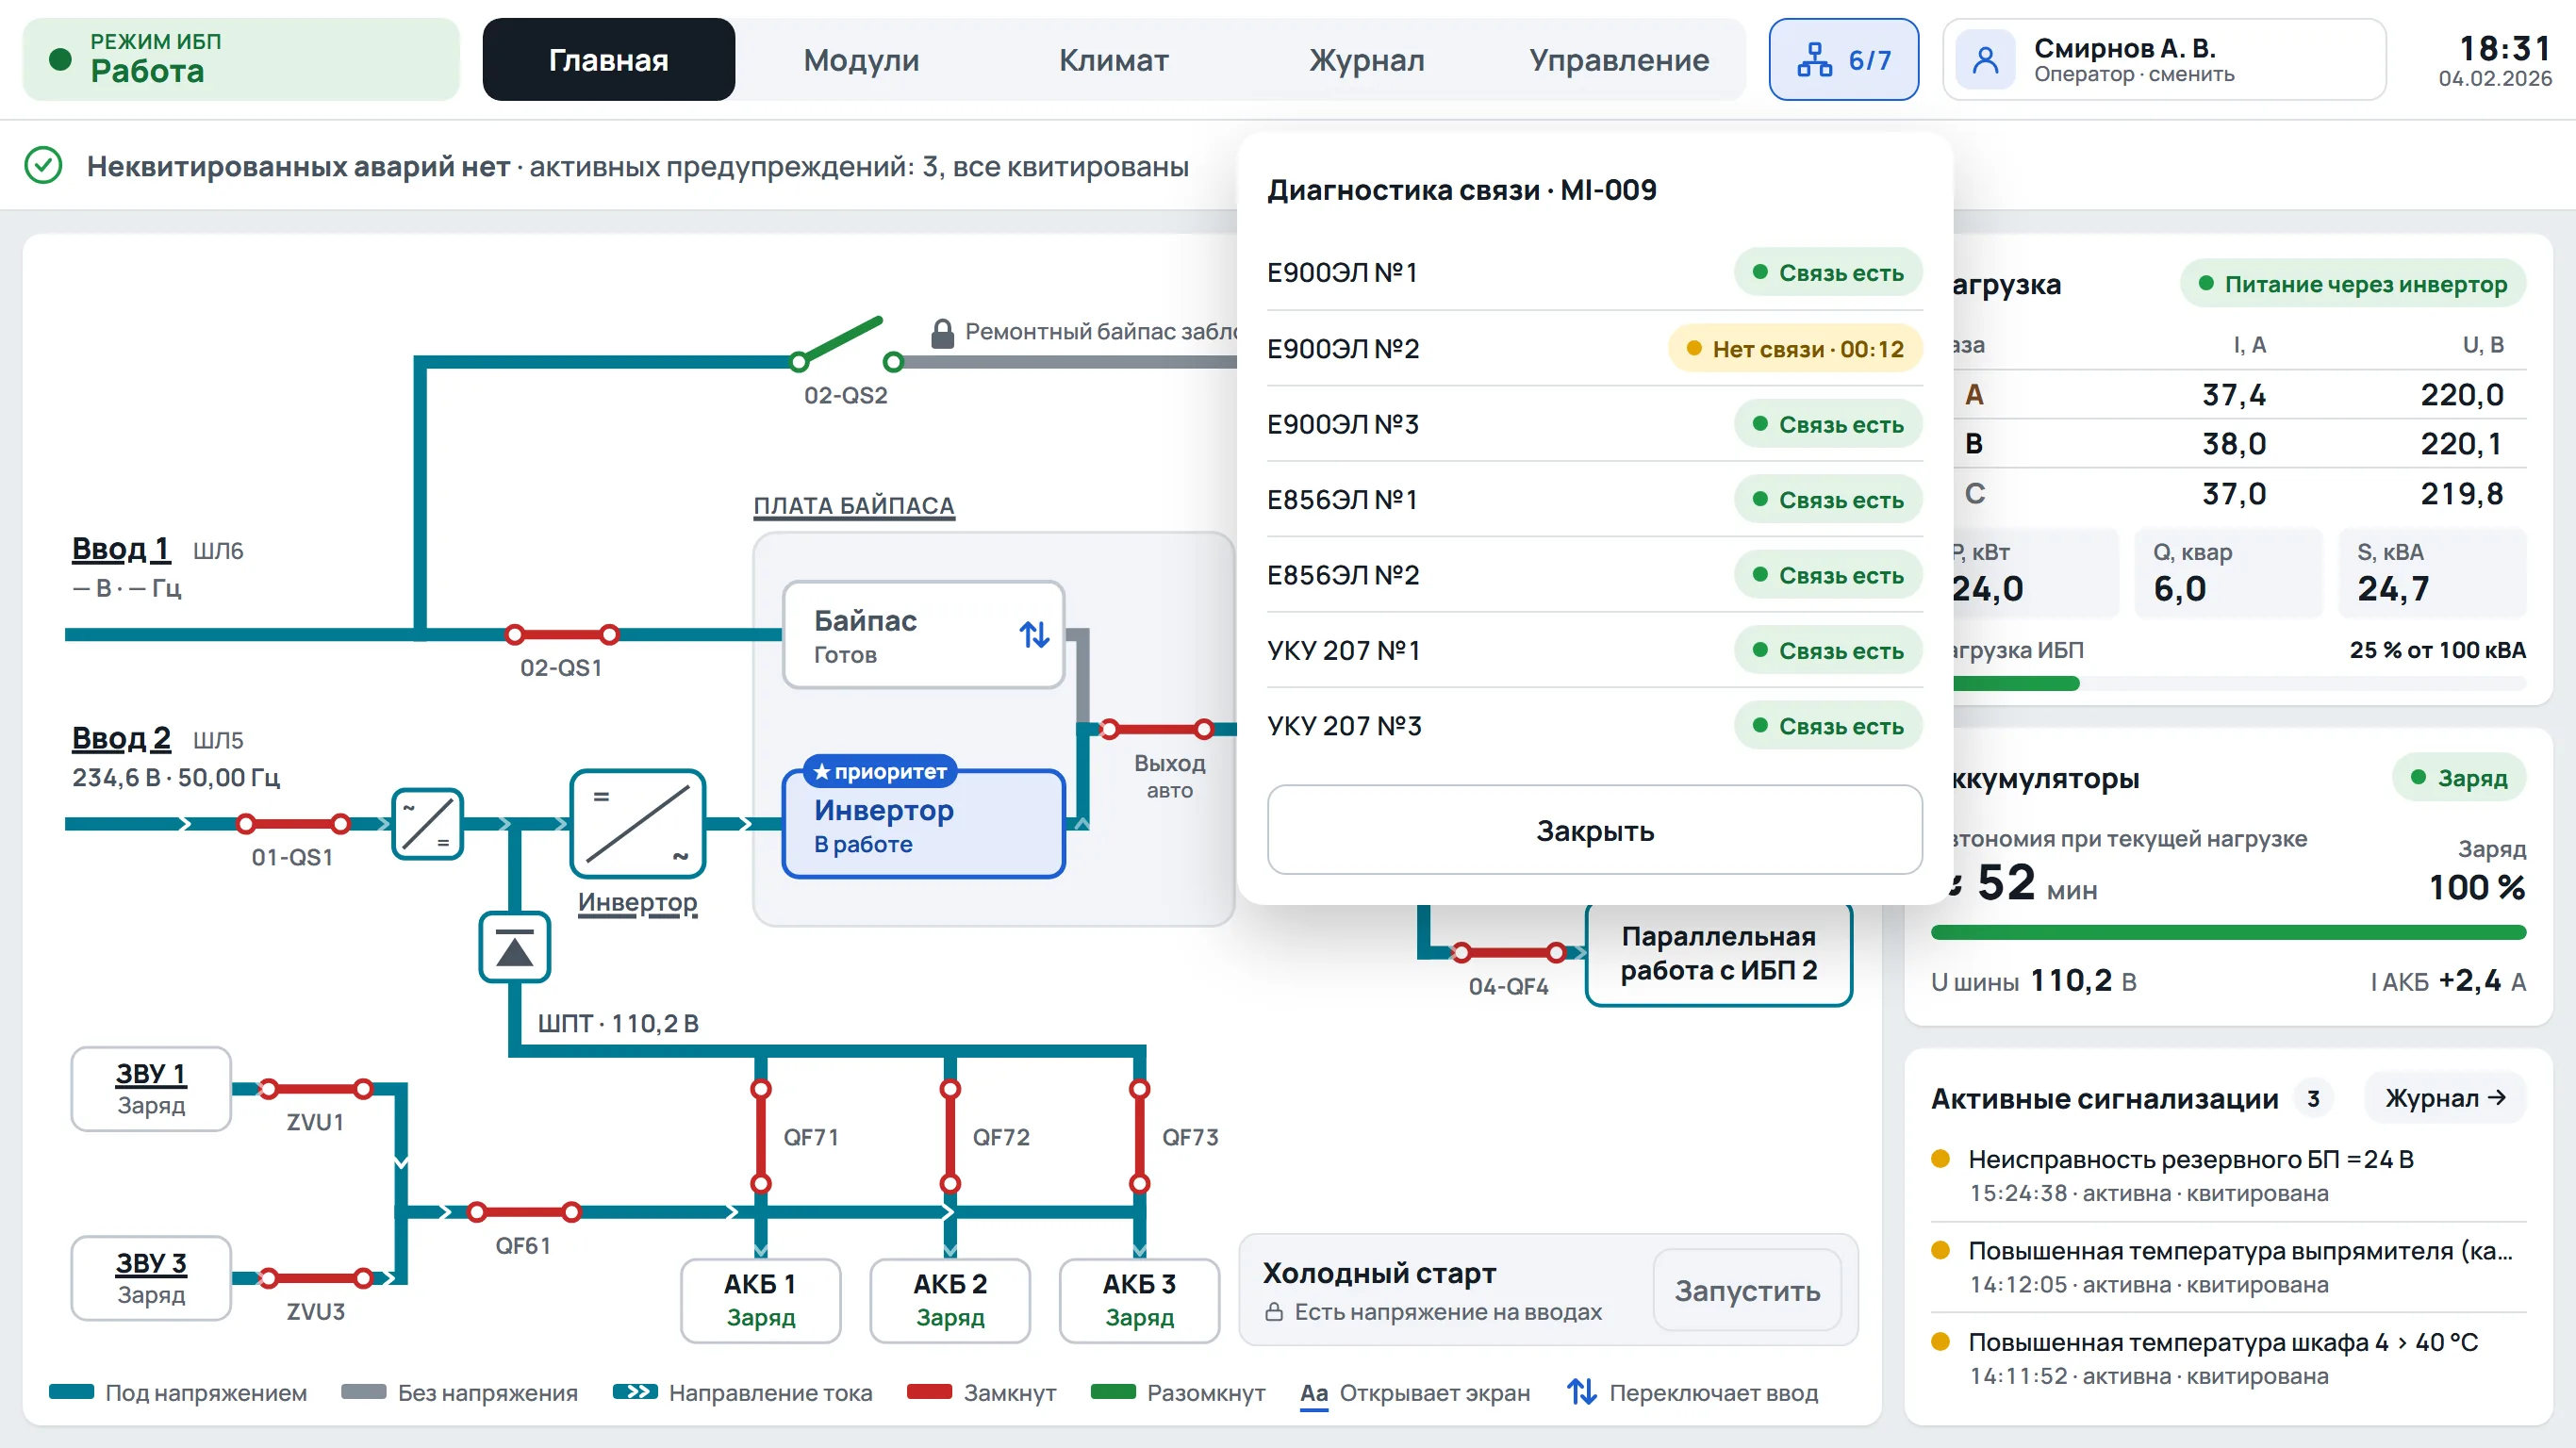
Task: Open the ЗВУ 1 charger block
Action: coord(151,1089)
